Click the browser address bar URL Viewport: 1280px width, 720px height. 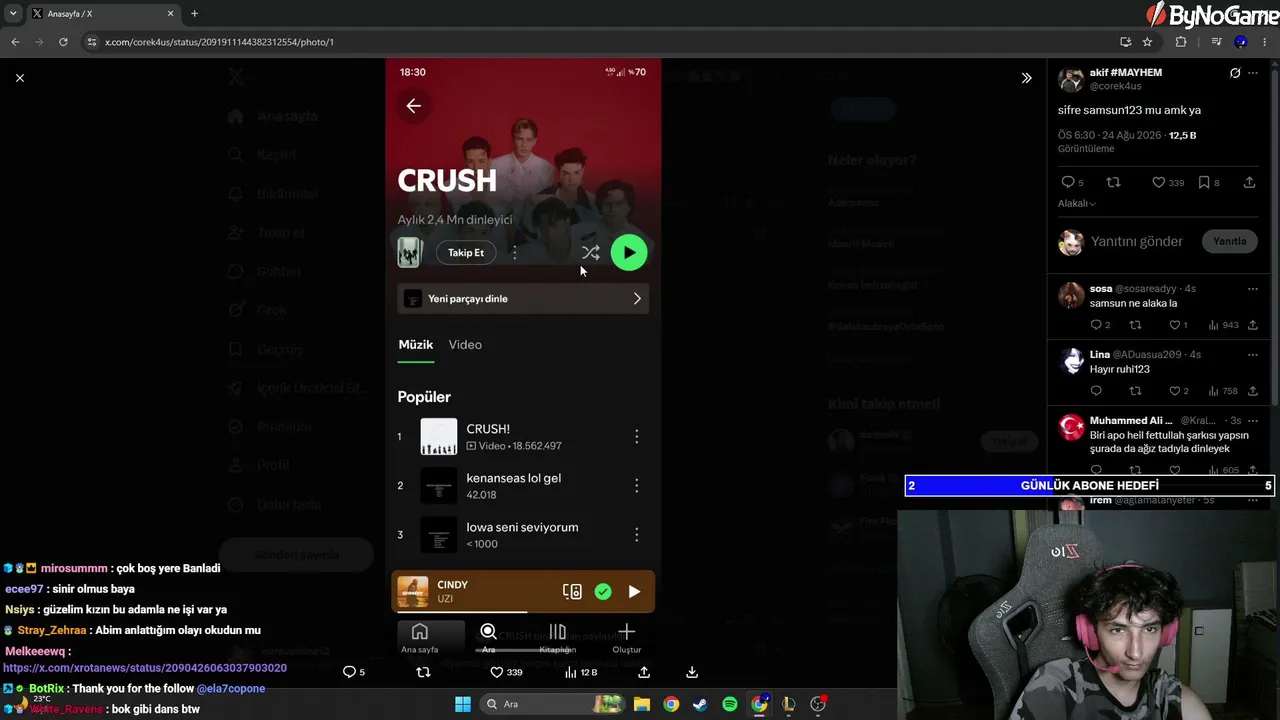(219, 42)
